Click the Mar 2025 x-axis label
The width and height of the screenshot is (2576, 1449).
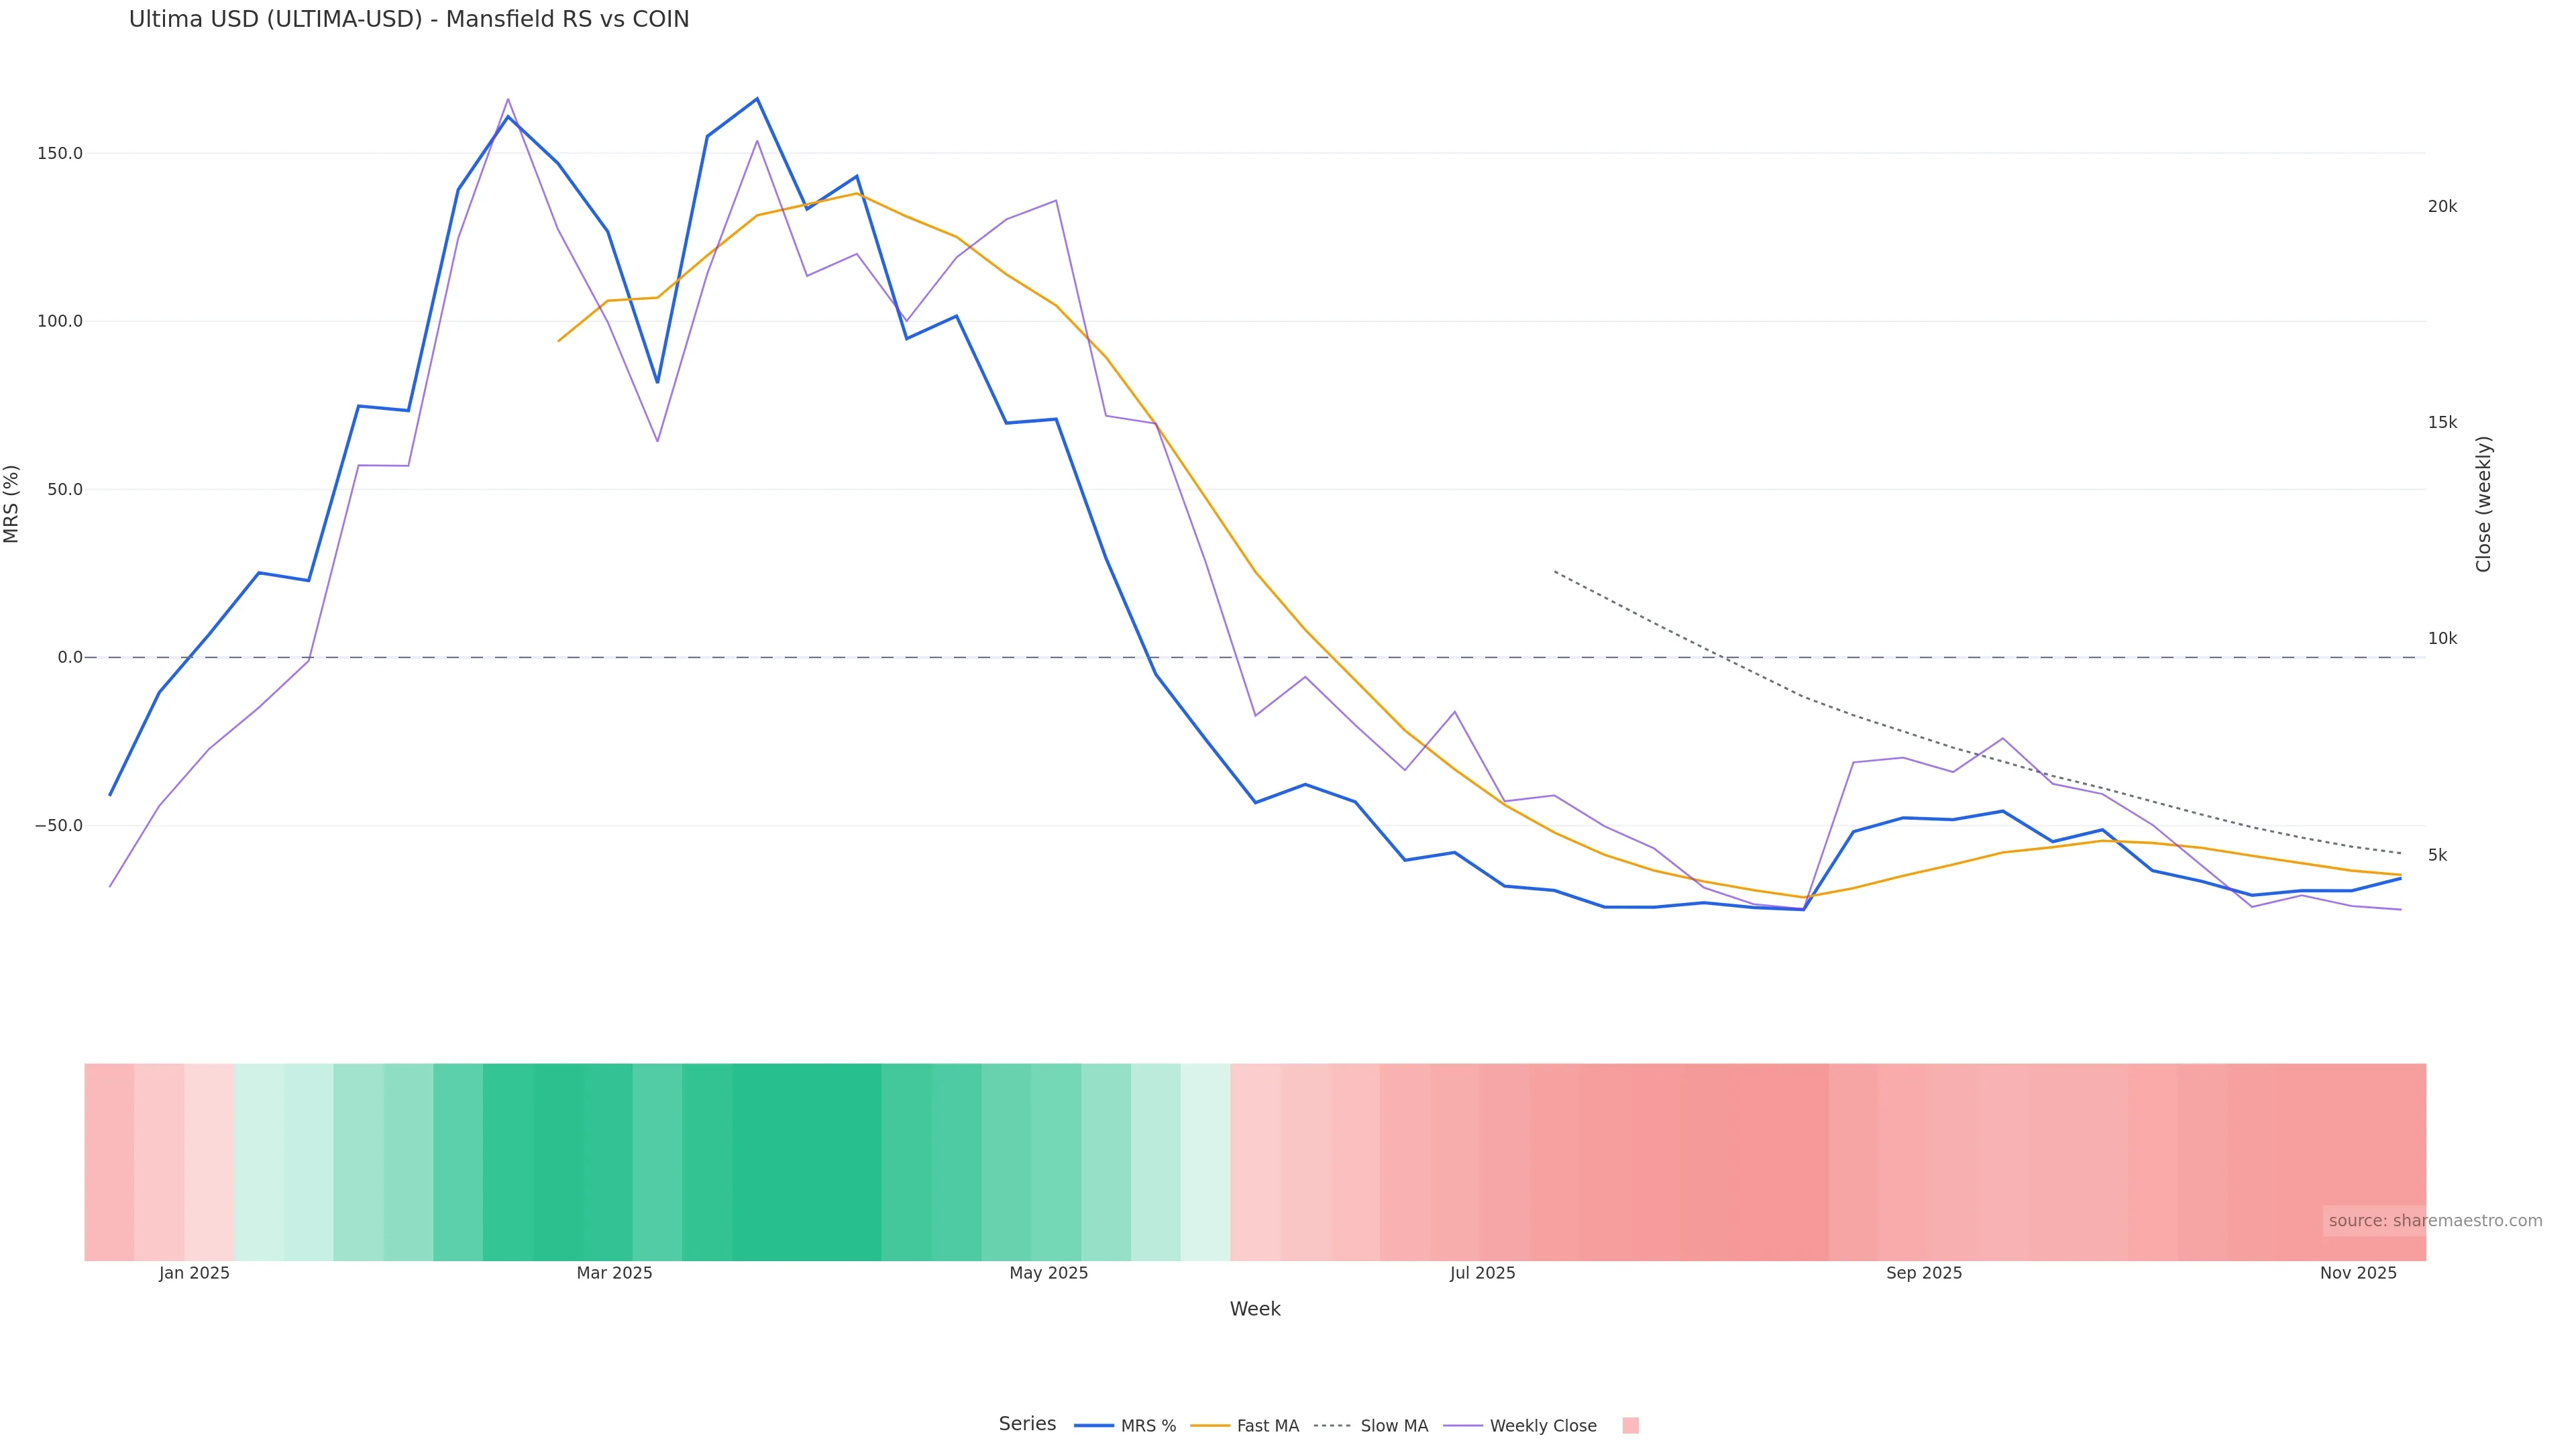(x=614, y=1273)
